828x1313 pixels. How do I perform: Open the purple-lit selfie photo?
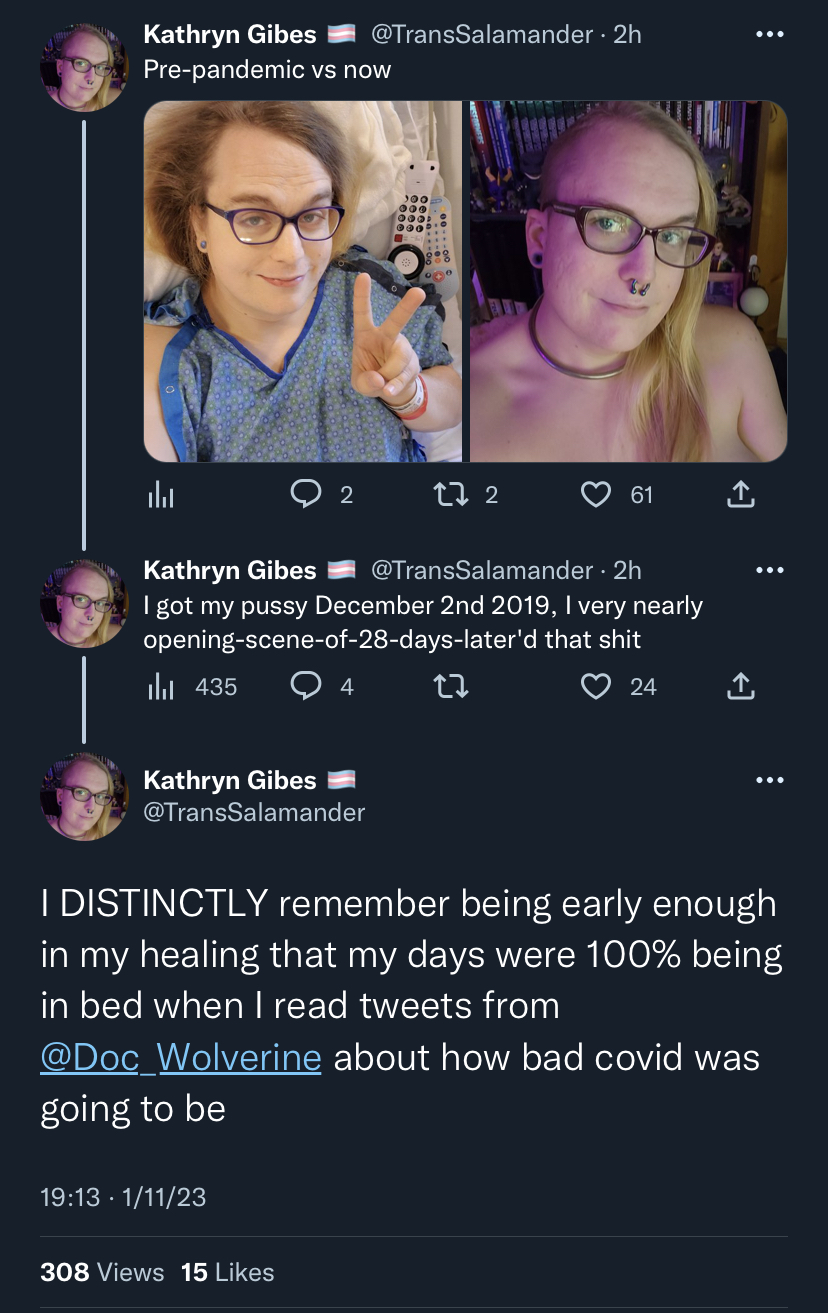[x=628, y=281]
